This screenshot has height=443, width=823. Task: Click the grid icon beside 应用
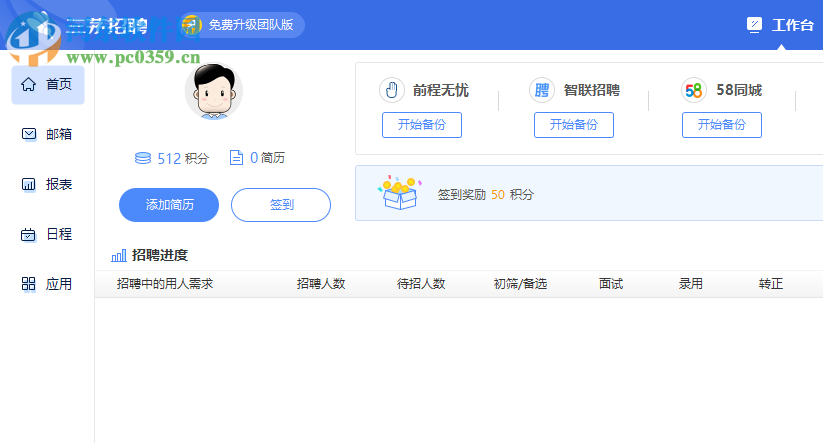(x=28, y=284)
